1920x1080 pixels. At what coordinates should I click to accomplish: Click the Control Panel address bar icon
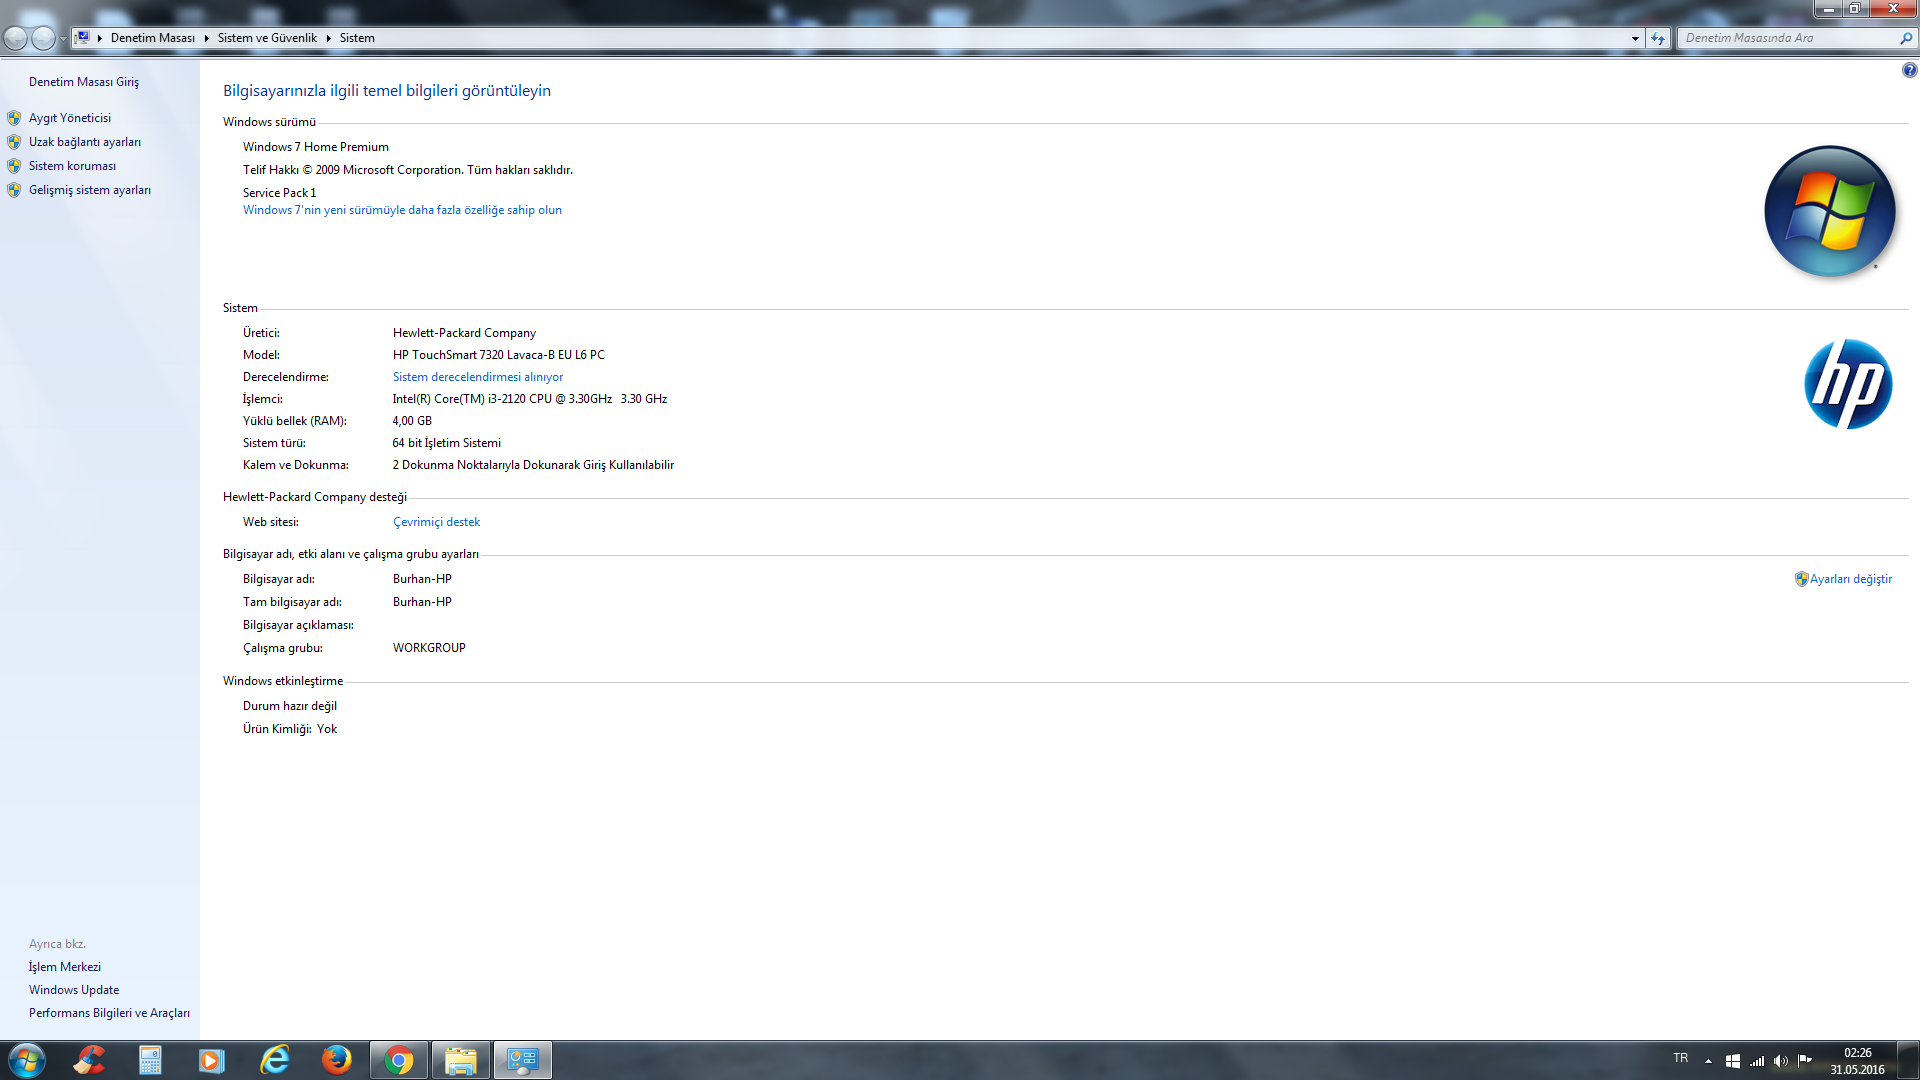(x=82, y=38)
